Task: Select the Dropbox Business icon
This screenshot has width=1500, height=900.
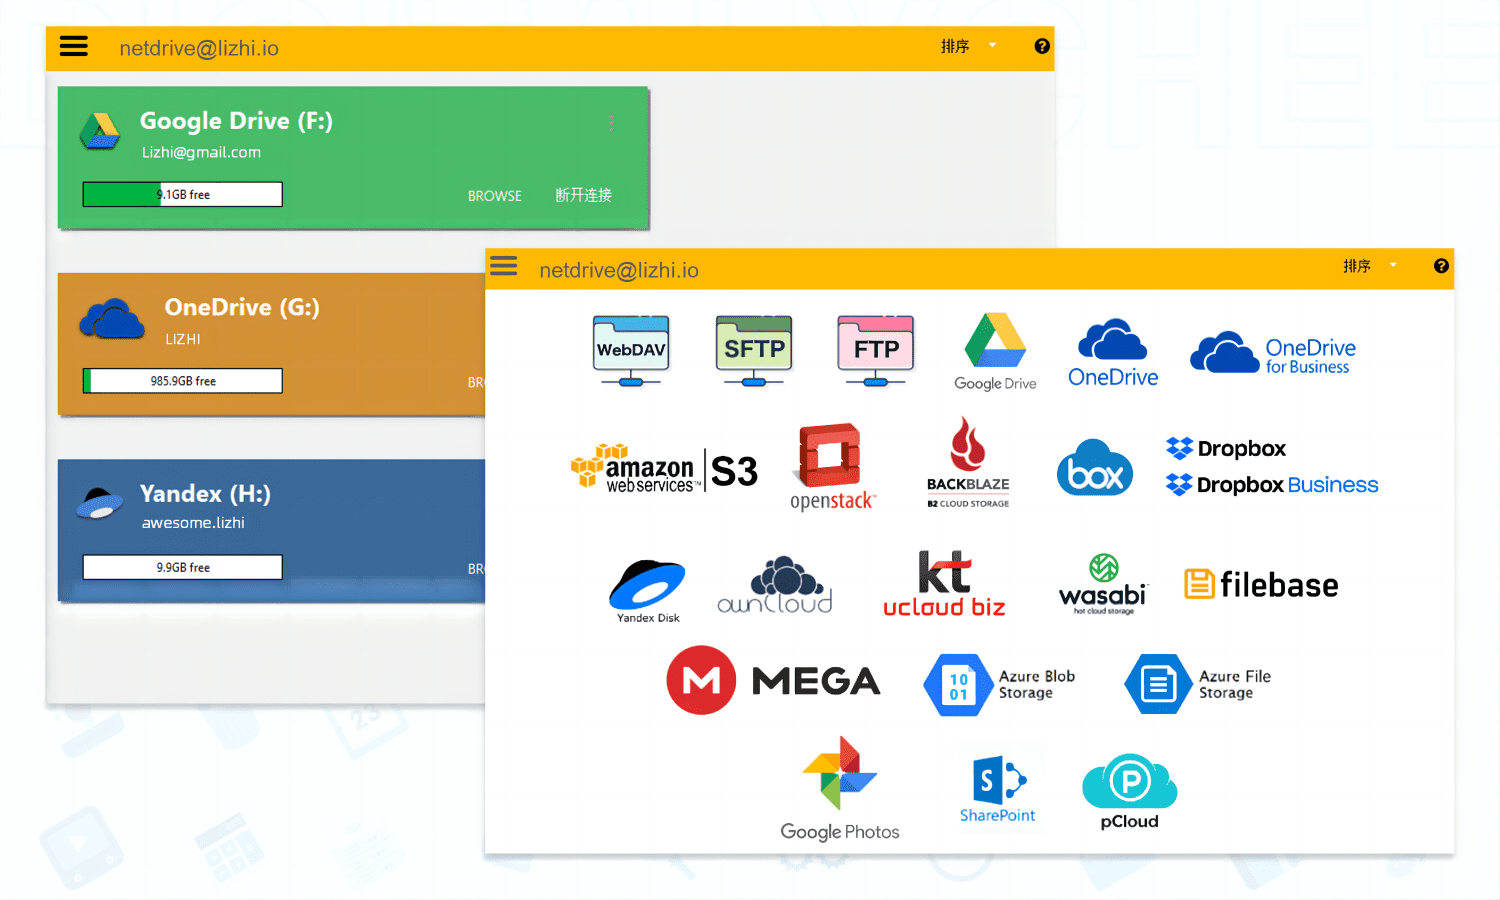Action: [1270, 485]
